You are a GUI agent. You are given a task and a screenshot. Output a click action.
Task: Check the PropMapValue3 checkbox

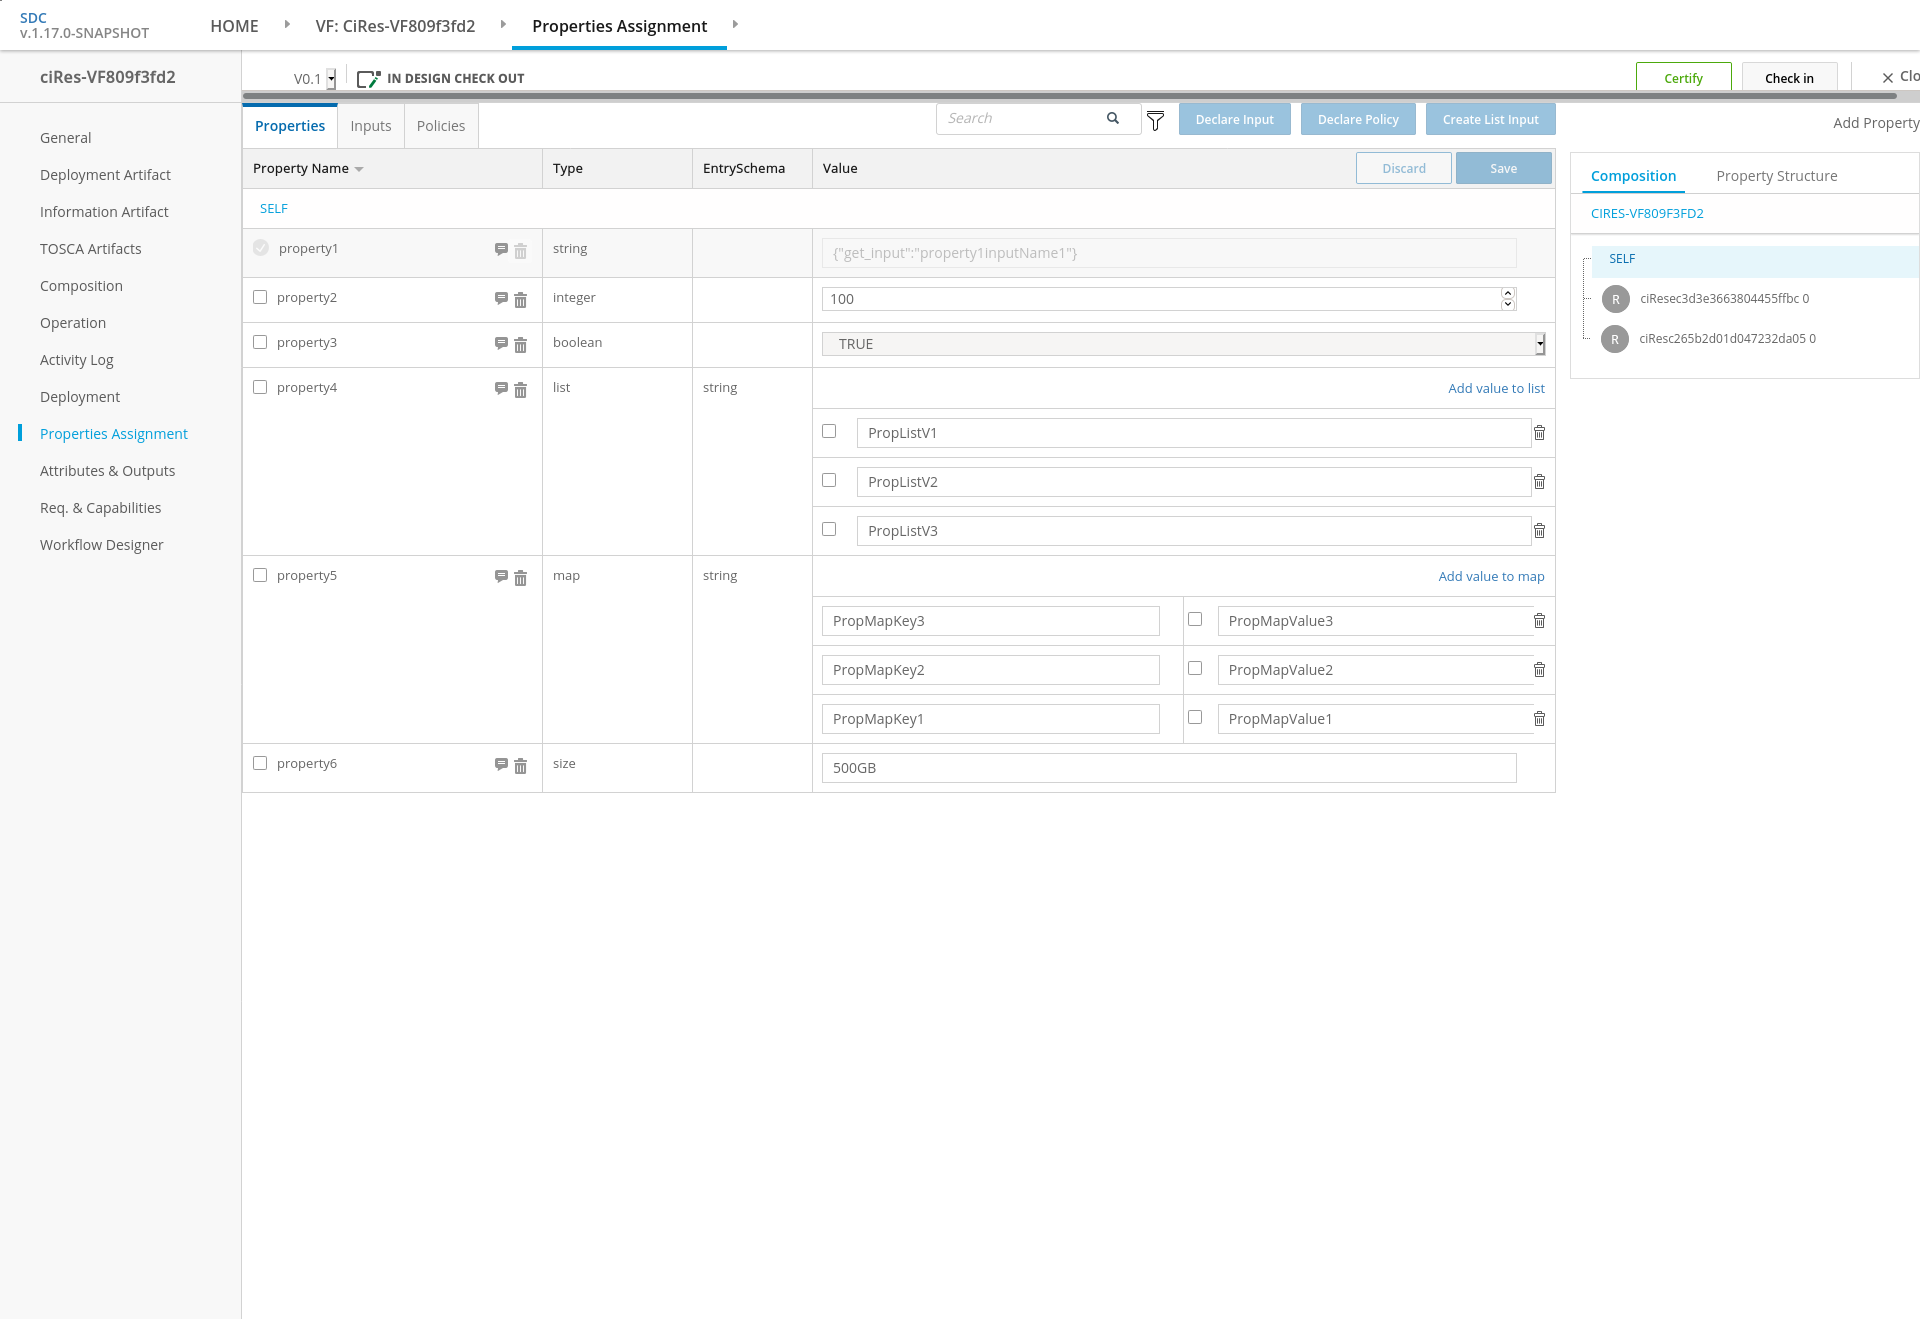pos(1195,619)
